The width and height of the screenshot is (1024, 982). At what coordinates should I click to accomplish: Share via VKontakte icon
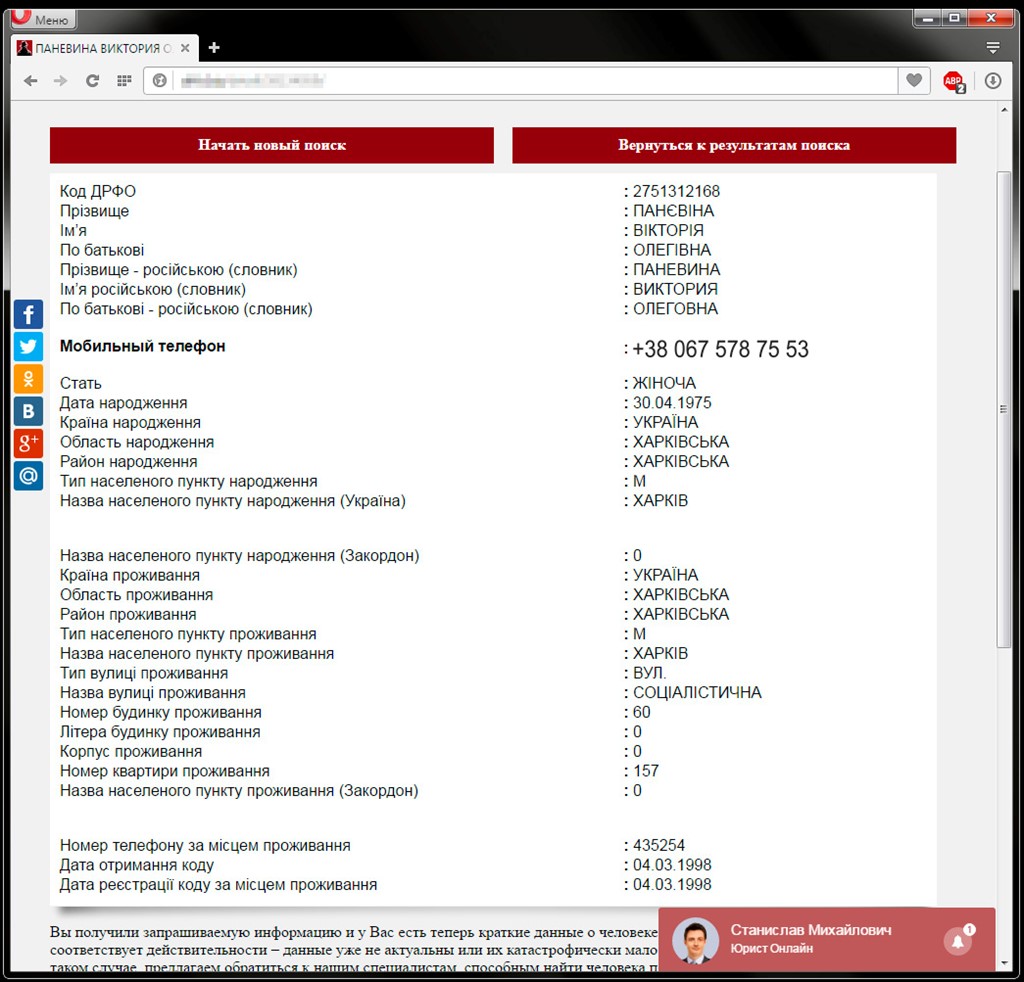pos(28,411)
